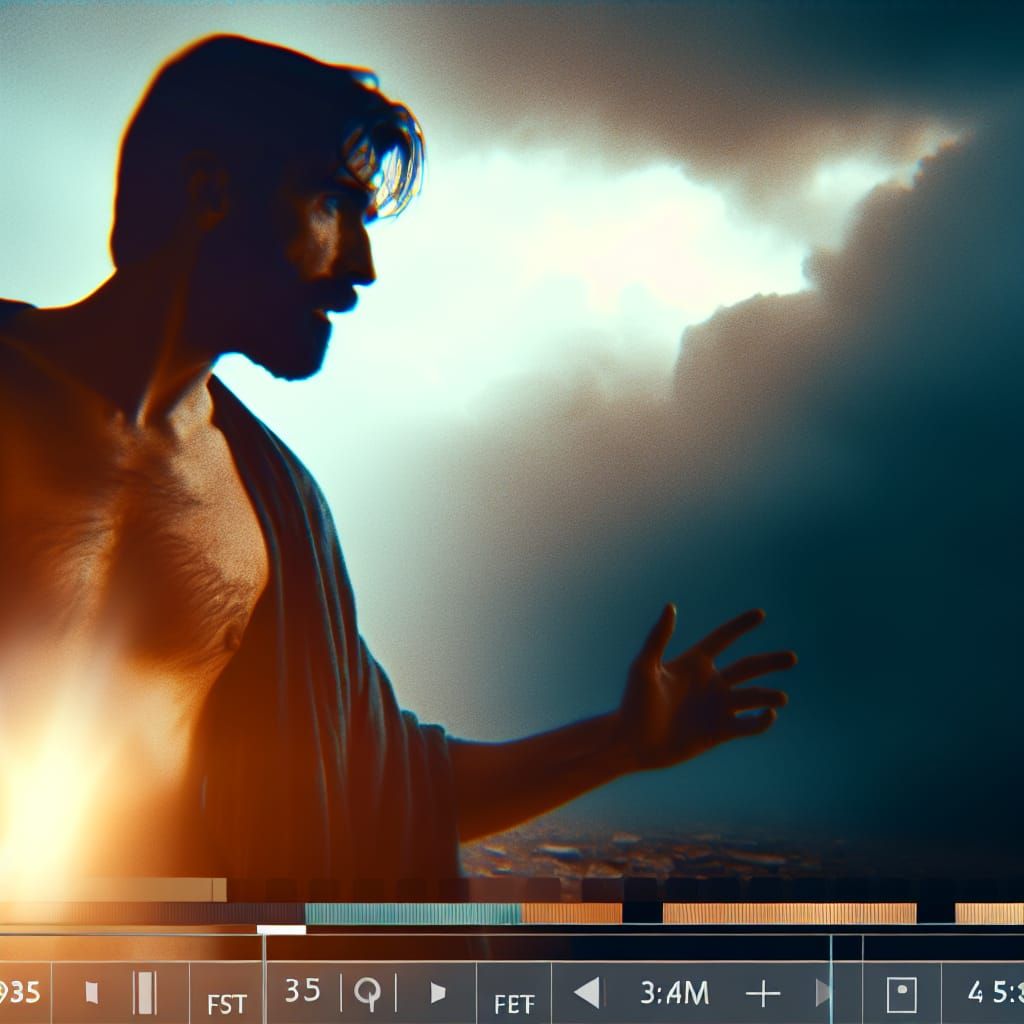Click the pause icon in the toolbar
1024x1024 pixels.
(143, 992)
